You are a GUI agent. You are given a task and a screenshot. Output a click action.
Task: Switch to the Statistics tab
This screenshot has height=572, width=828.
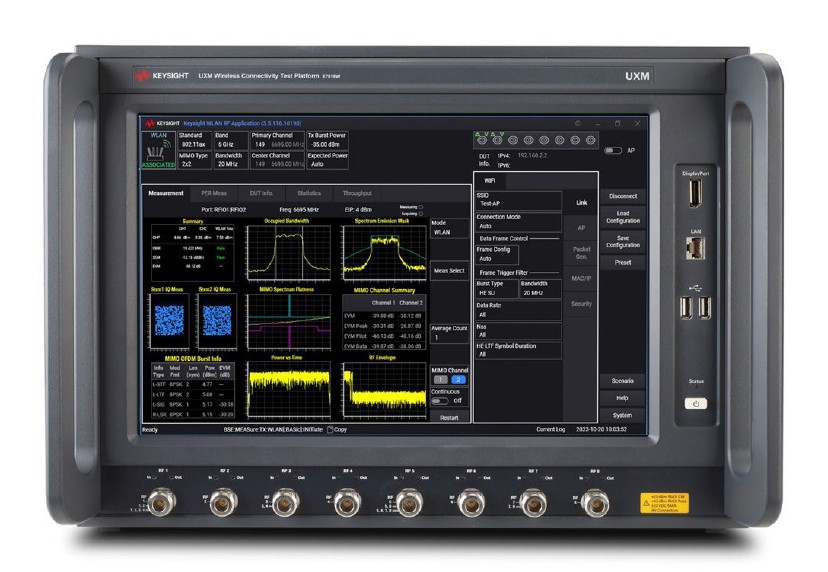click(x=309, y=193)
